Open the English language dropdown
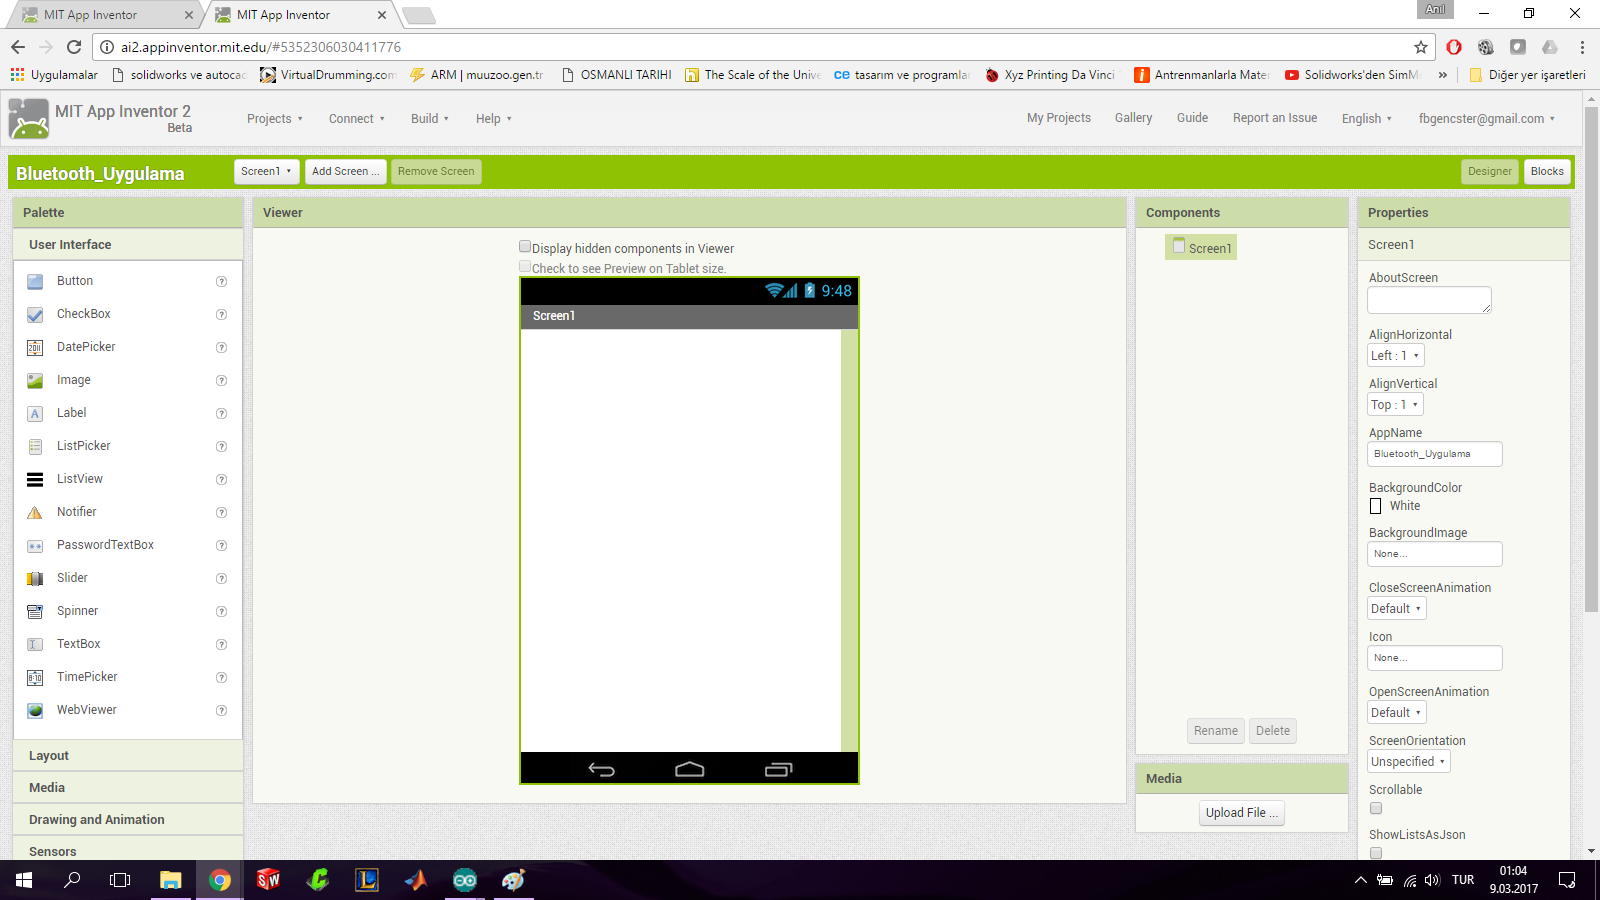The image size is (1600, 900). [1366, 119]
